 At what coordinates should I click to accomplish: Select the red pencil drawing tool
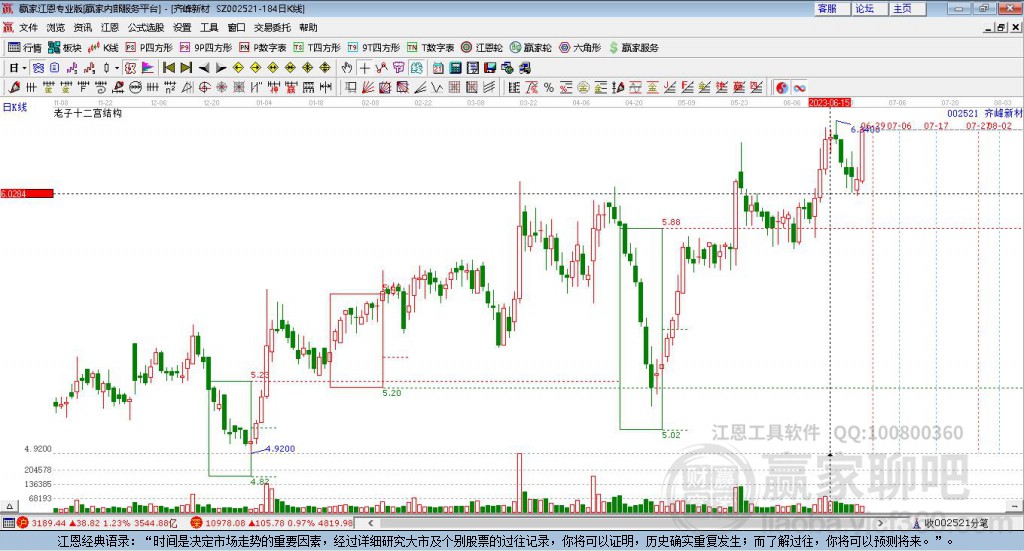(x=14, y=87)
